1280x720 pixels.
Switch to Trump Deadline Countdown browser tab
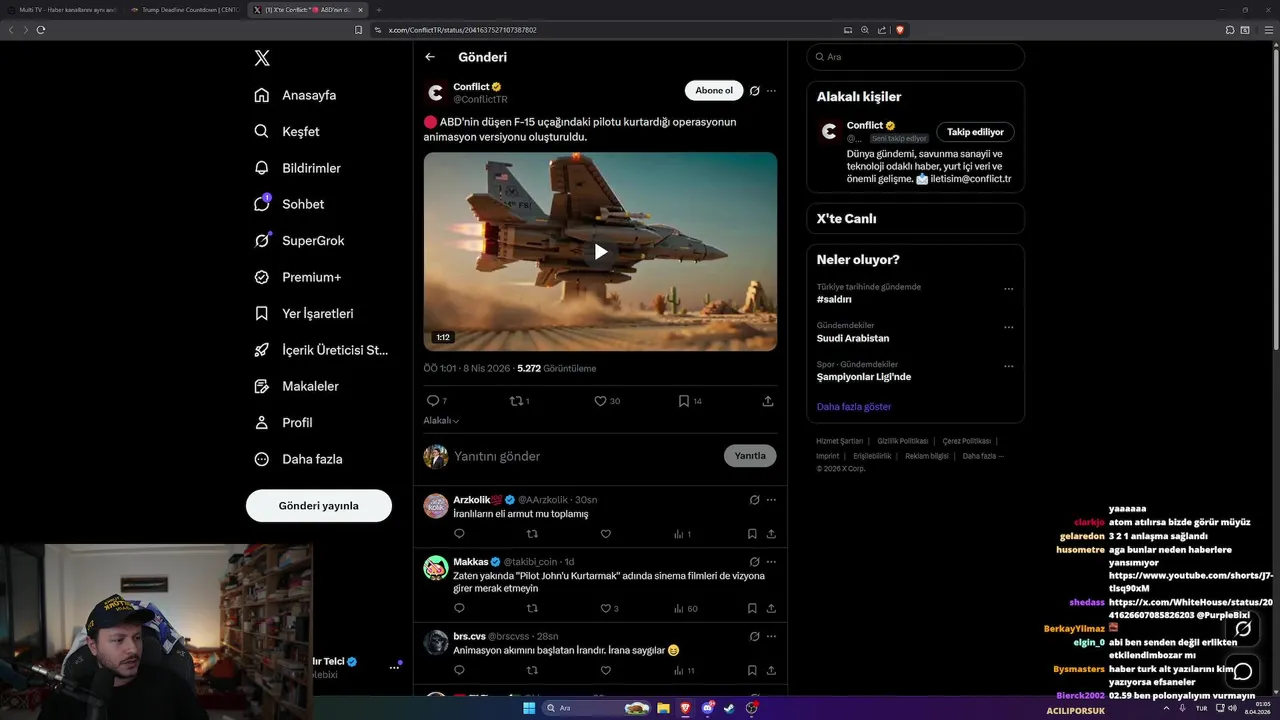click(x=185, y=10)
